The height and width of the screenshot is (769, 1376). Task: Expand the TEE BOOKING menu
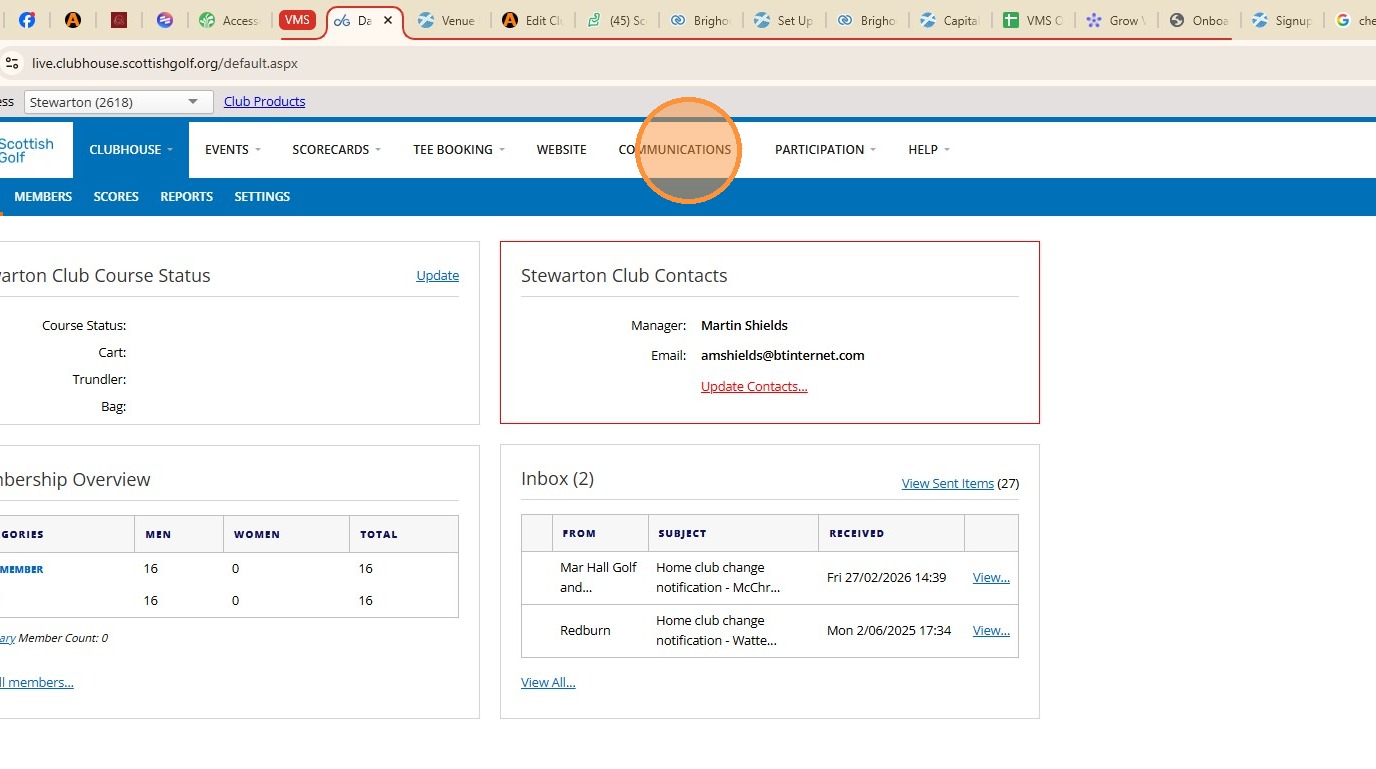click(459, 150)
